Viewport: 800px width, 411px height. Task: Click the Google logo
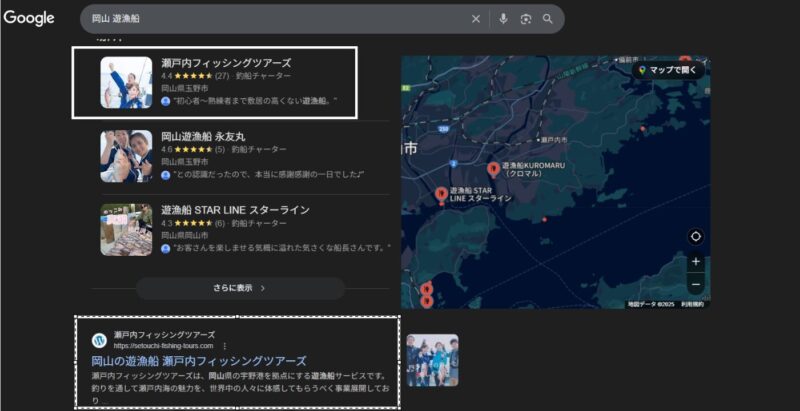[x=29, y=18]
